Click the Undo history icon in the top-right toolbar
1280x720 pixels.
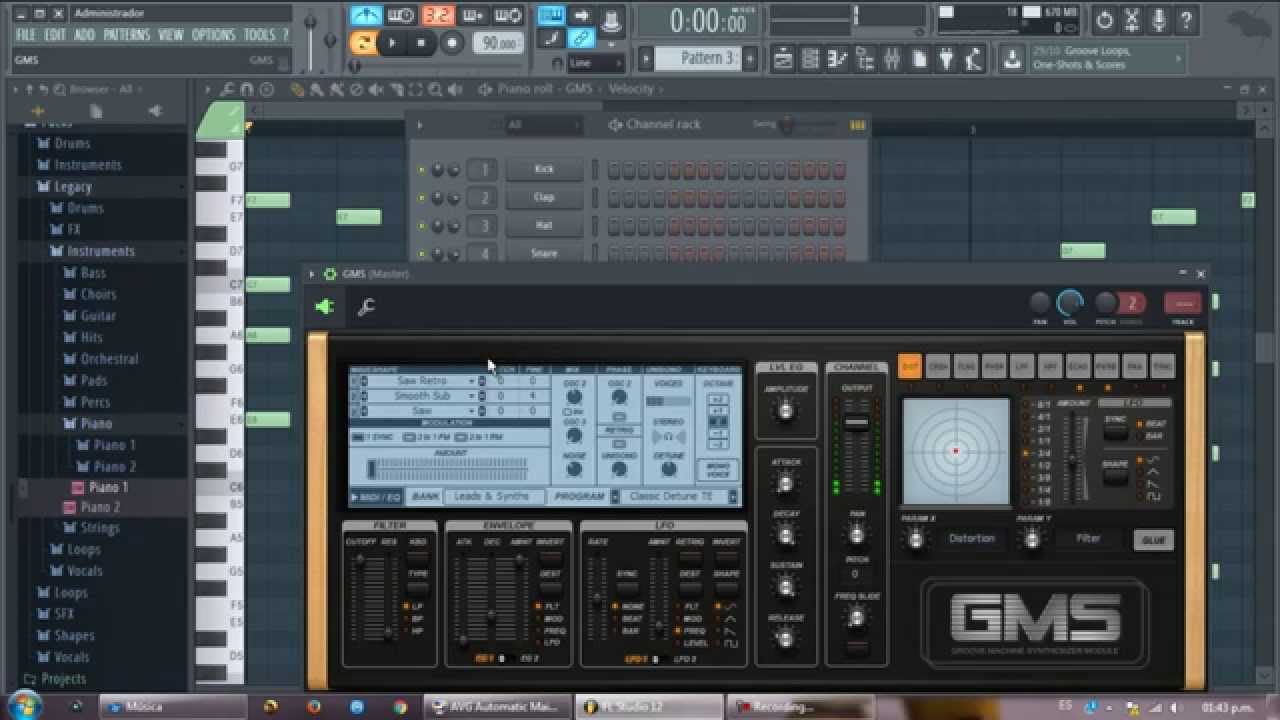coord(1104,19)
